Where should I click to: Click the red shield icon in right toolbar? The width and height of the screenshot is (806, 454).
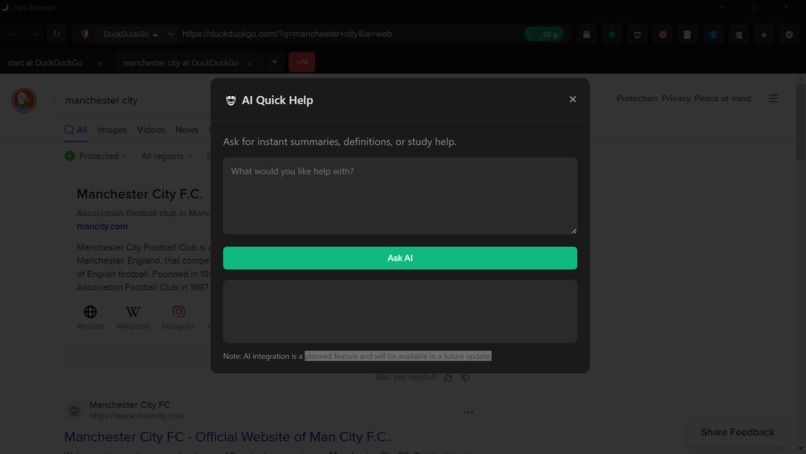(663, 34)
